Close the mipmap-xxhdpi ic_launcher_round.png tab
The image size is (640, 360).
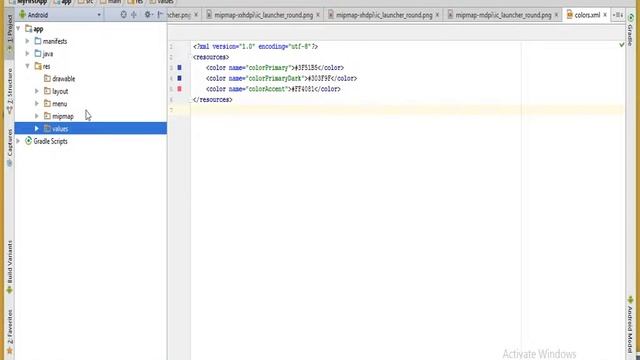[318, 15]
